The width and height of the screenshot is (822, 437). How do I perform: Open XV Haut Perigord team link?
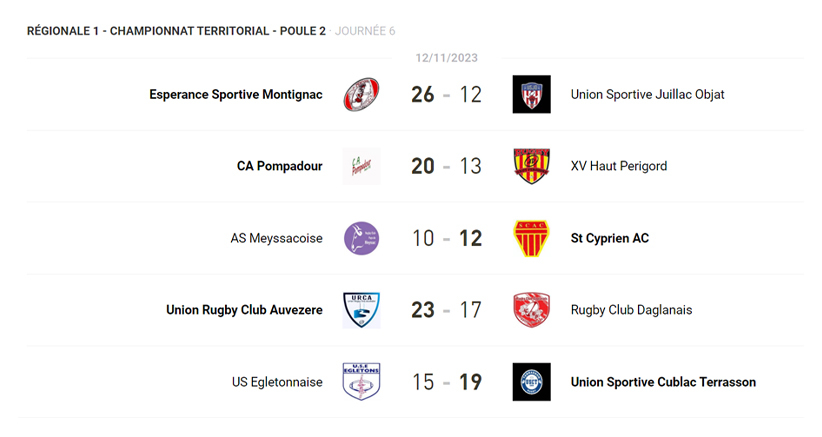(x=618, y=166)
